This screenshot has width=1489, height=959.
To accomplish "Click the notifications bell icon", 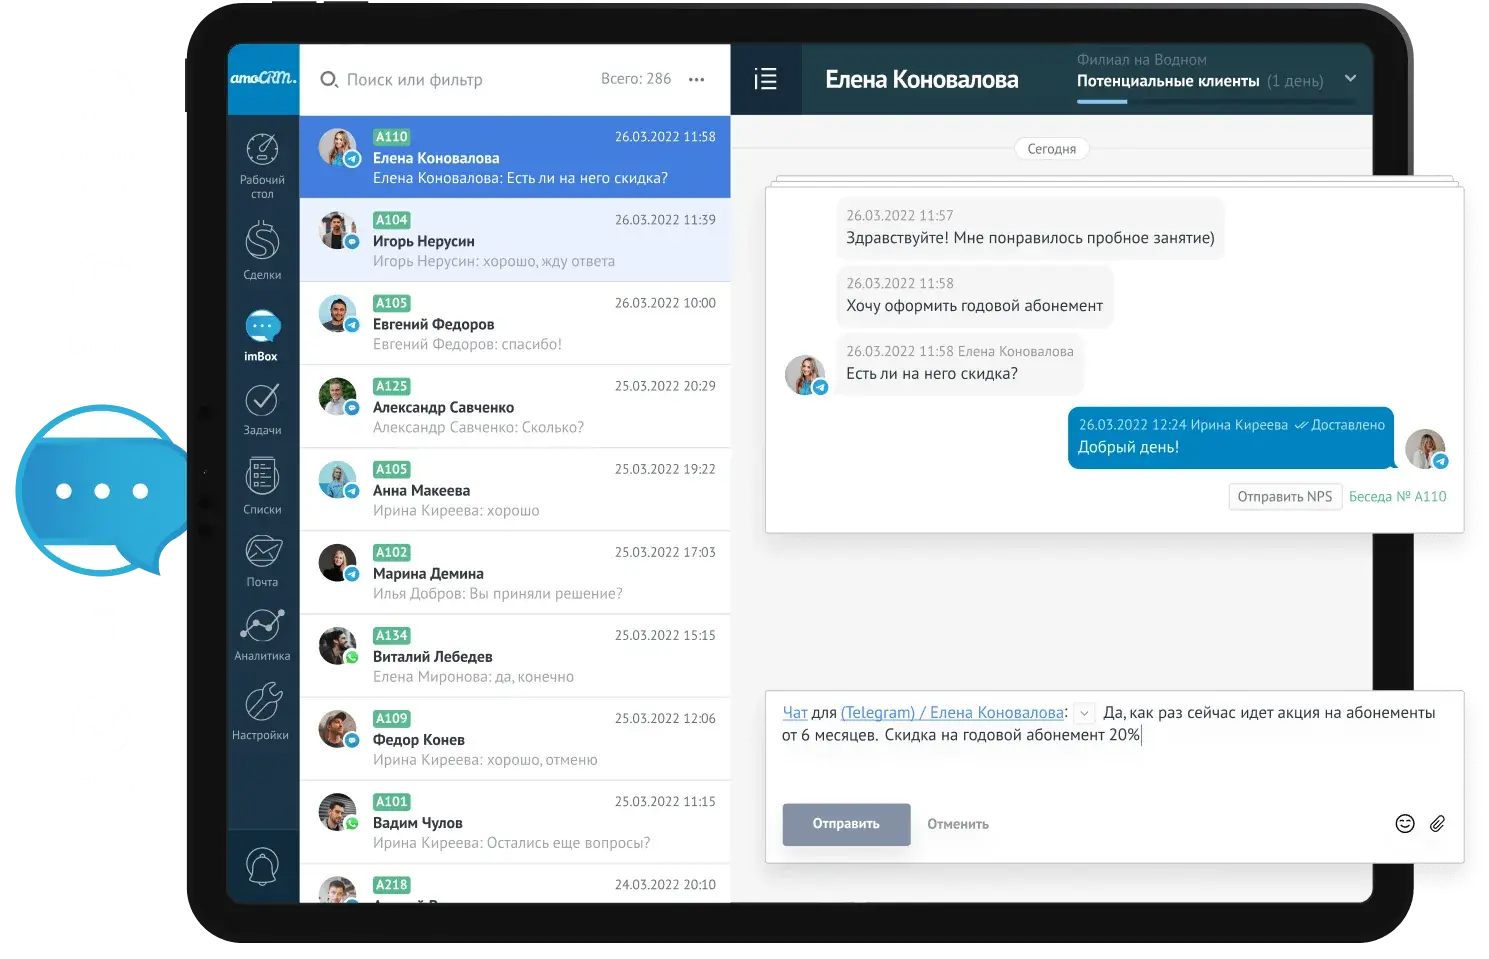I will pyautogui.click(x=262, y=866).
